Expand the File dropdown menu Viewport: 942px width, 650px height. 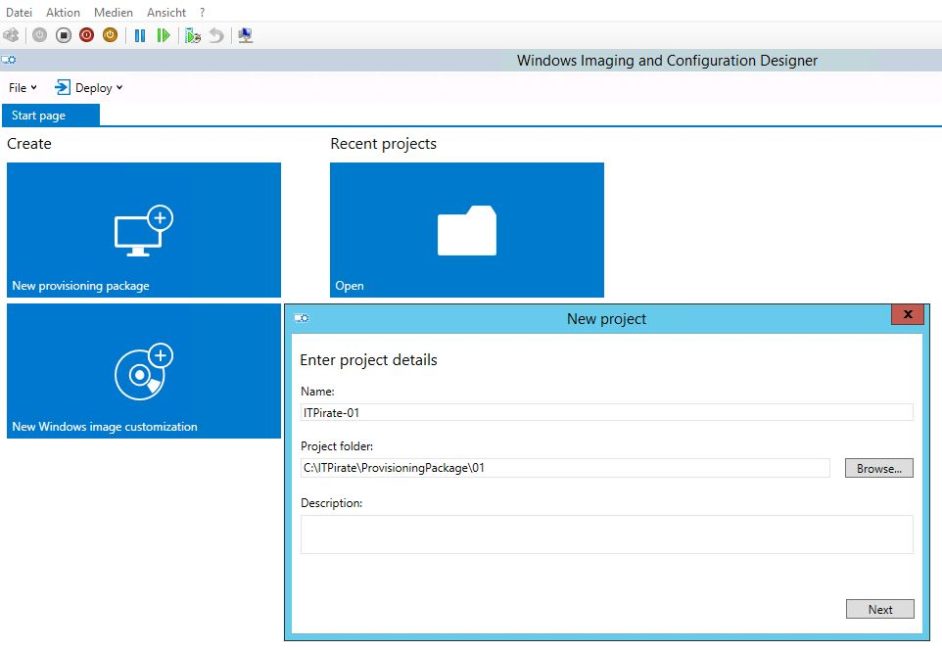[20, 87]
